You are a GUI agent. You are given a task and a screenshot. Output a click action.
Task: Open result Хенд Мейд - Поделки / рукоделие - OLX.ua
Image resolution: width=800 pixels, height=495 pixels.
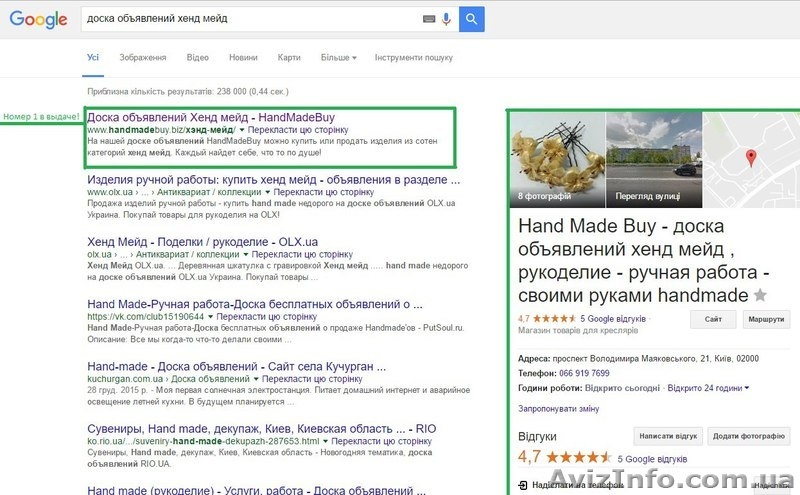[203, 242]
